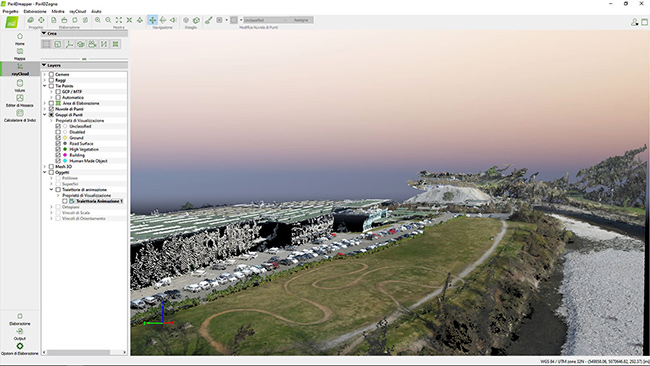Open the Progetto menu
This screenshot has width=650, height=366.
tap(10, 11)
